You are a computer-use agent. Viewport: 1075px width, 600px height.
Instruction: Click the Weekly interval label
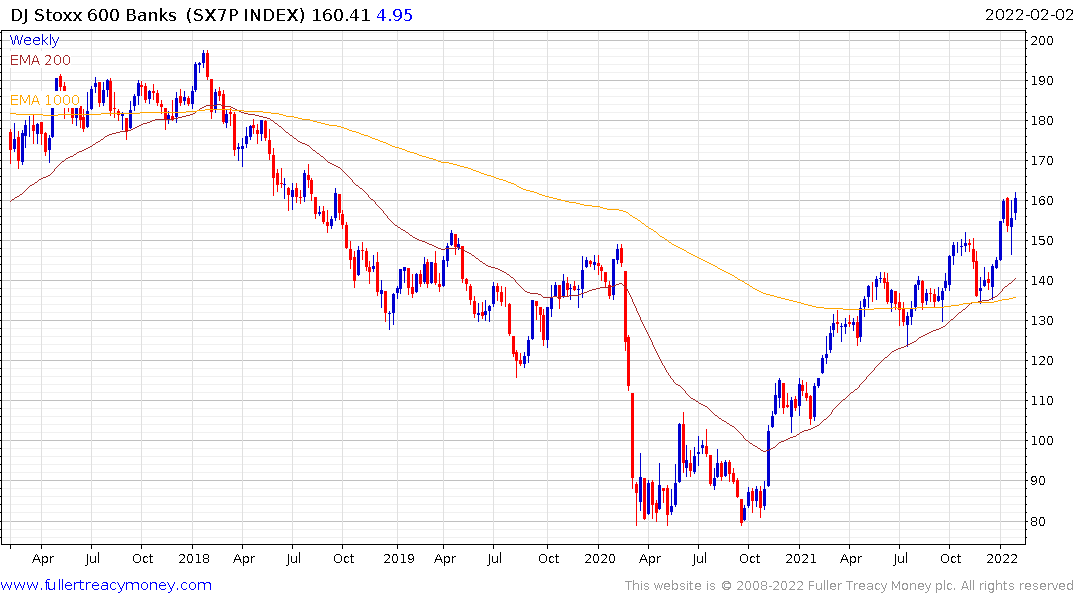34,40
